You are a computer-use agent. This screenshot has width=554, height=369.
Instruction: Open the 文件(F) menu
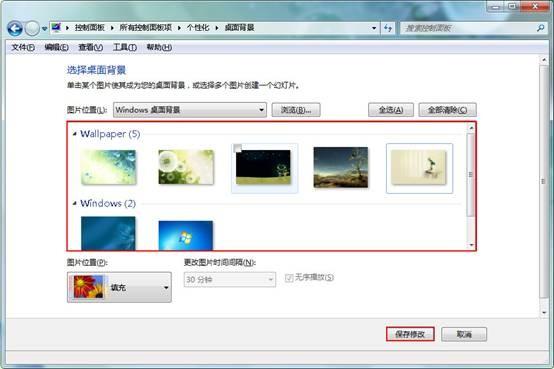click(x=23, y=47)
